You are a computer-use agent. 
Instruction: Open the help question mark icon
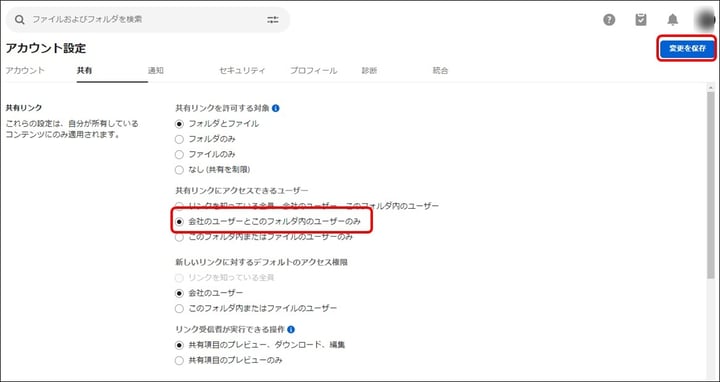pos(609,20)
